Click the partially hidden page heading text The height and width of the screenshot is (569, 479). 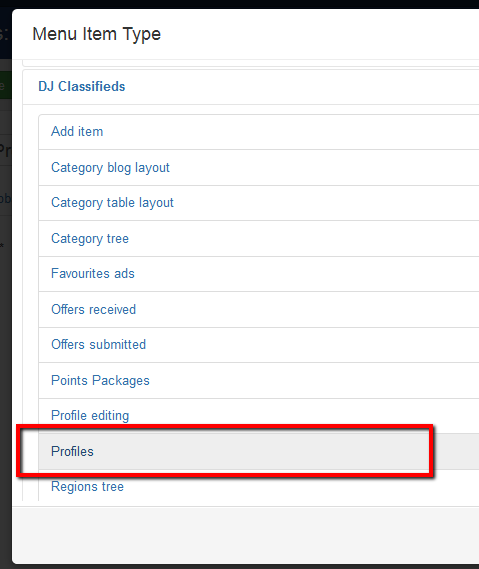[x=4, y=33]
